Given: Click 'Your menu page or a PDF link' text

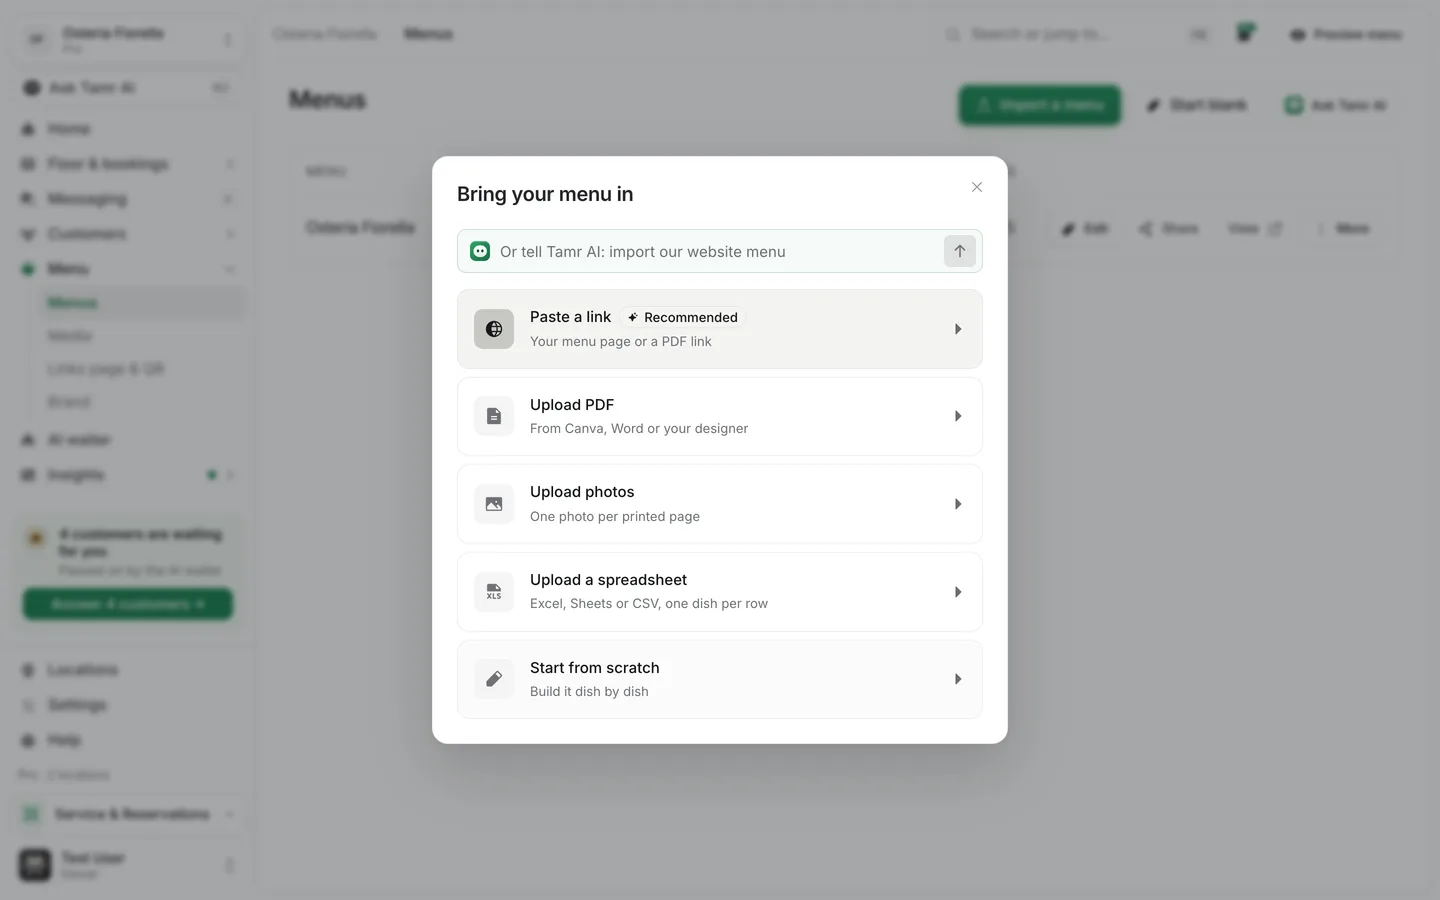Looking at the screenshot, I should (x=621, y=342).
